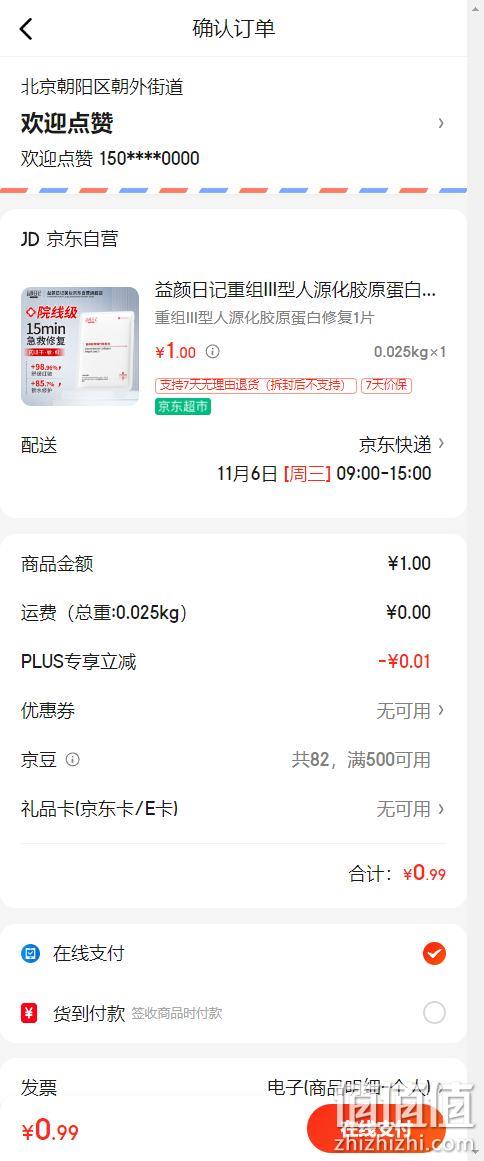
Task: Click the price info icon beside ¥1.00
Action: [212, 352]
